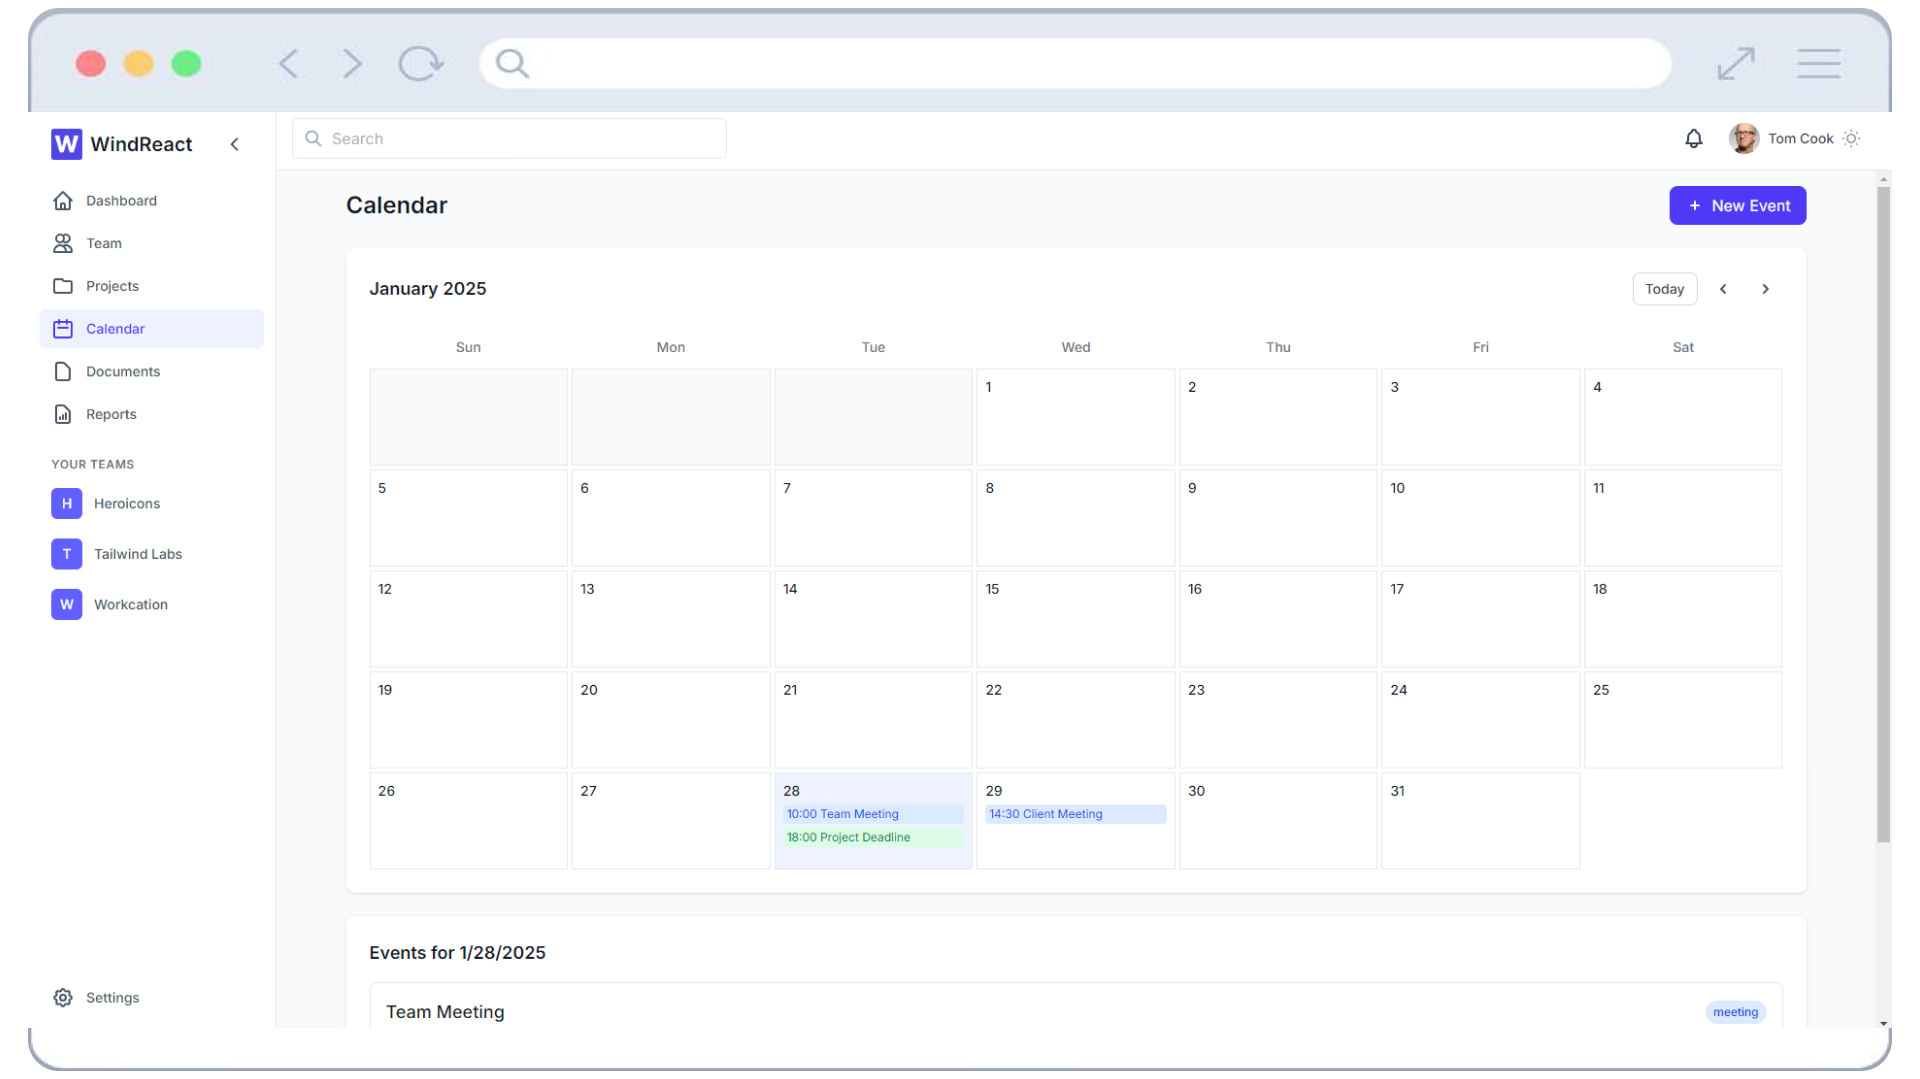Open Documents section
Viewport: 1920px width, 1079px height.
click(x=151, y=372)
